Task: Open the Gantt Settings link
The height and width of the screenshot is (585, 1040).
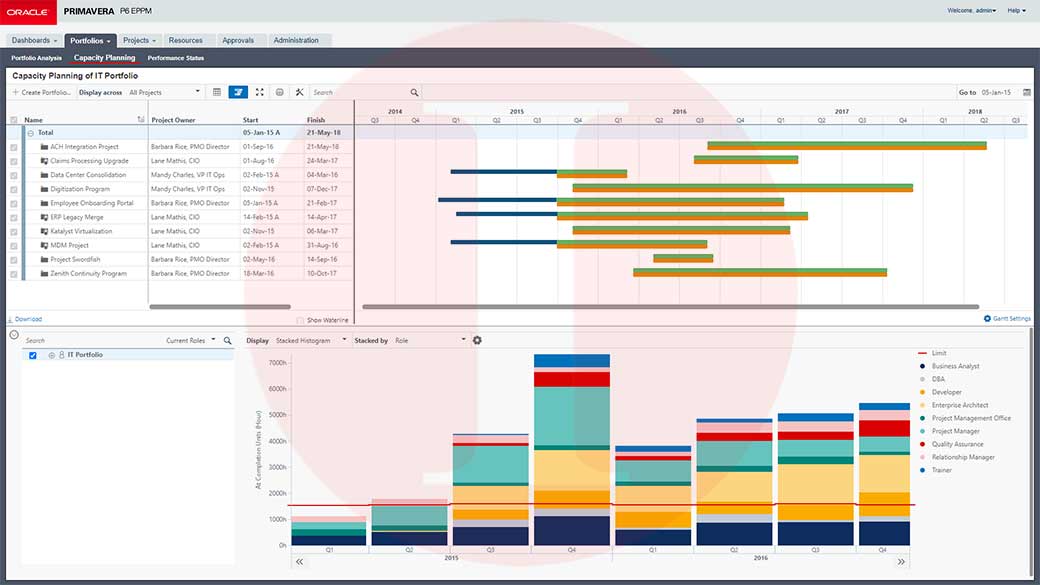Action: pyautogui.click(x=1011, y=318)
